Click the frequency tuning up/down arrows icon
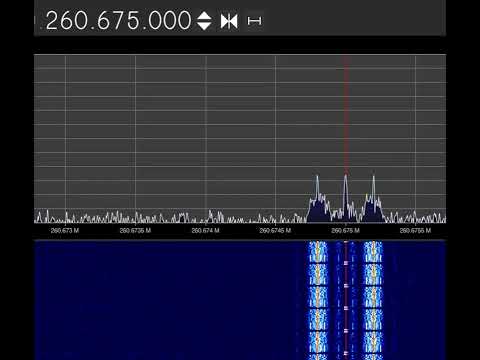The height and width of the screenshot is (360, 480). (204, 21)
